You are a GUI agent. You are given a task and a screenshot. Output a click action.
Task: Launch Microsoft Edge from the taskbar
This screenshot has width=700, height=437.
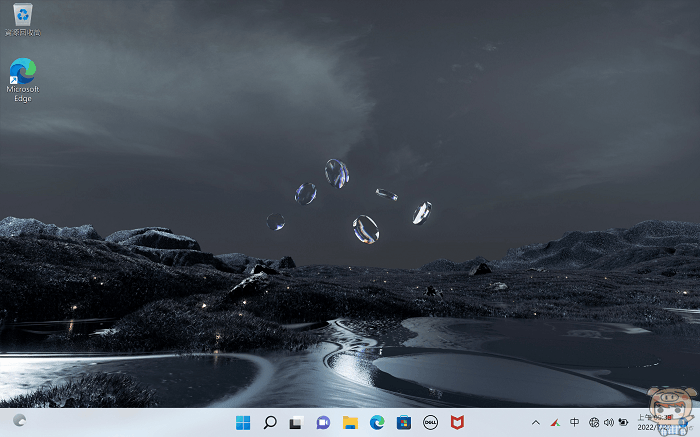[377, 422]
